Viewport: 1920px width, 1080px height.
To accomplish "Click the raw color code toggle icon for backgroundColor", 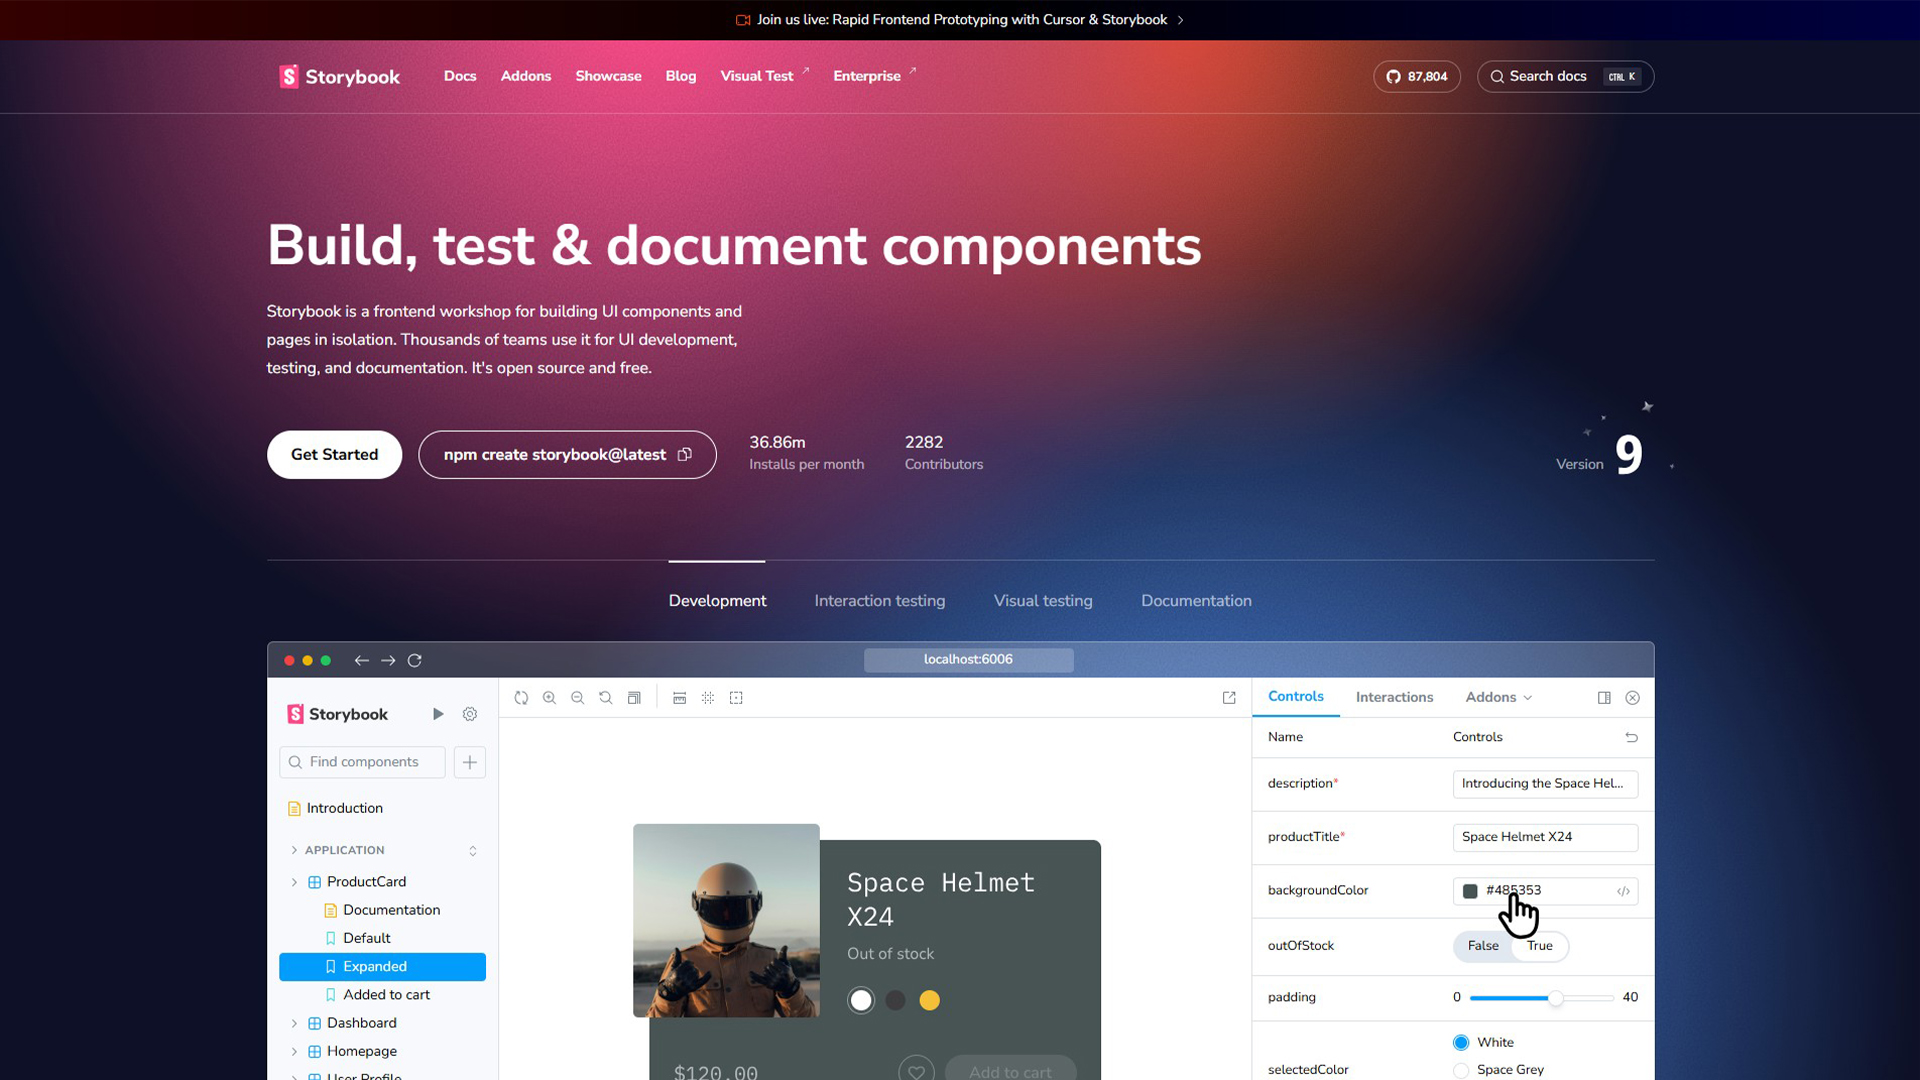I will [1623, 891].
